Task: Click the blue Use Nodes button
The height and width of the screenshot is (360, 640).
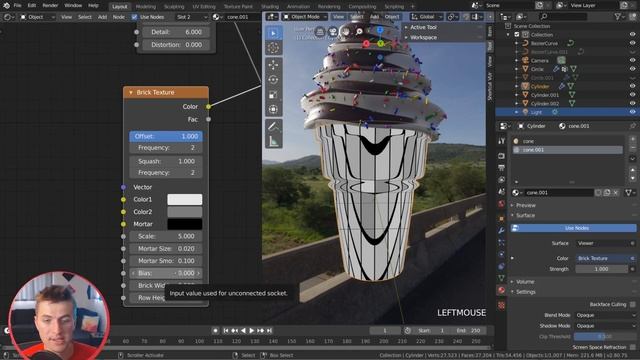Action: pyautogui.click(x=573, y=228)
